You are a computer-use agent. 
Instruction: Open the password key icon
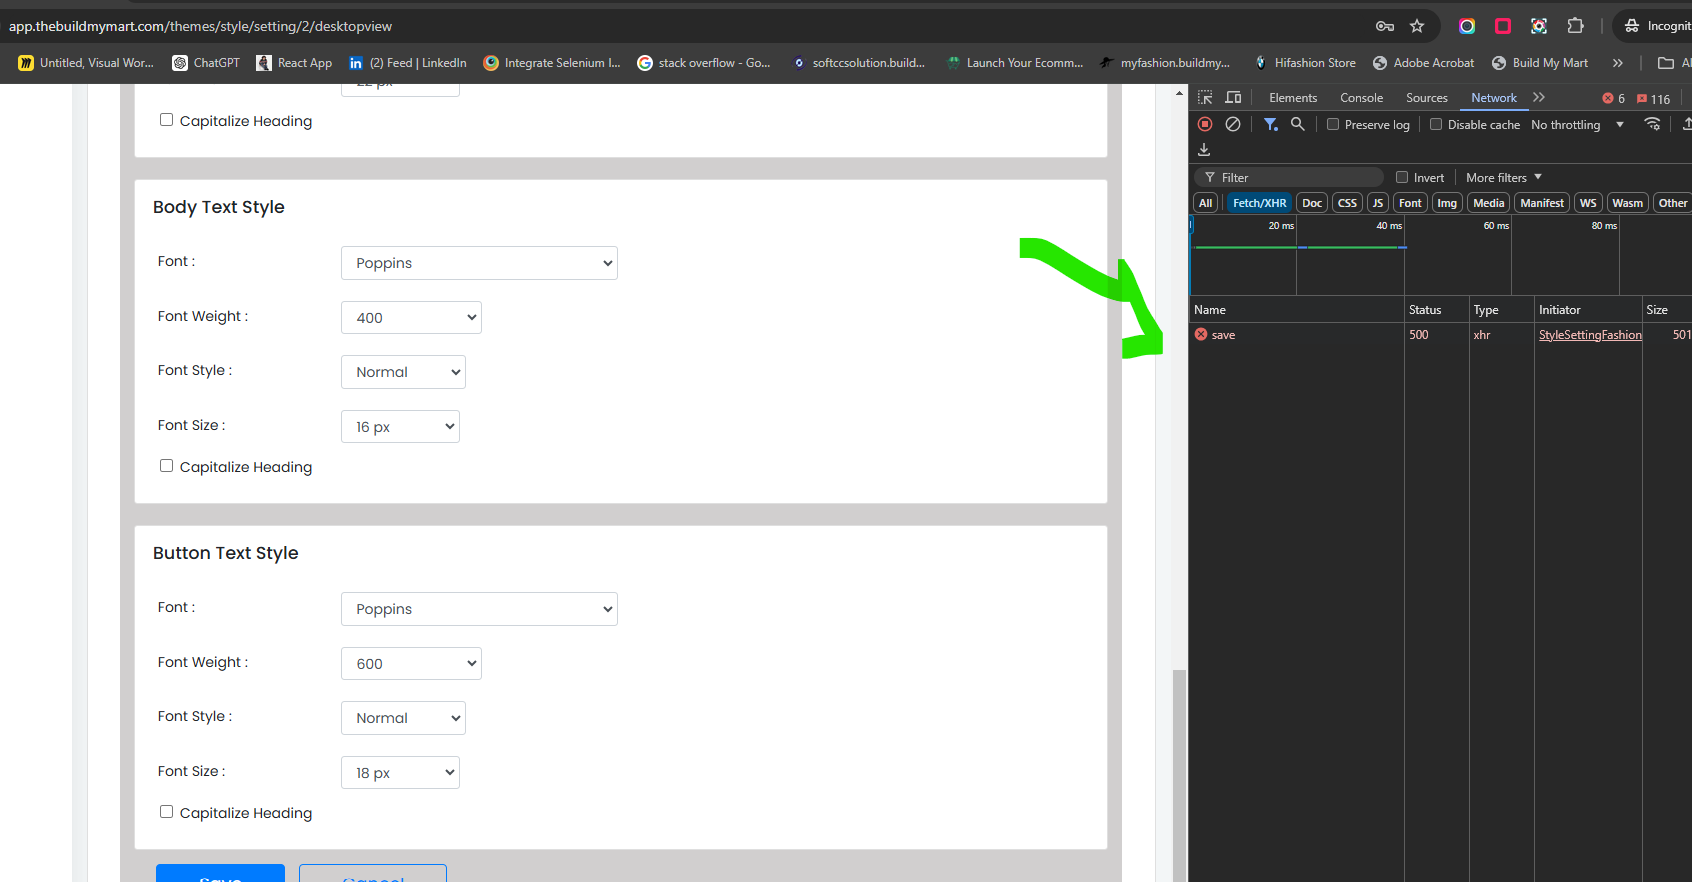pyautogui.click(x=1385, y=26)
